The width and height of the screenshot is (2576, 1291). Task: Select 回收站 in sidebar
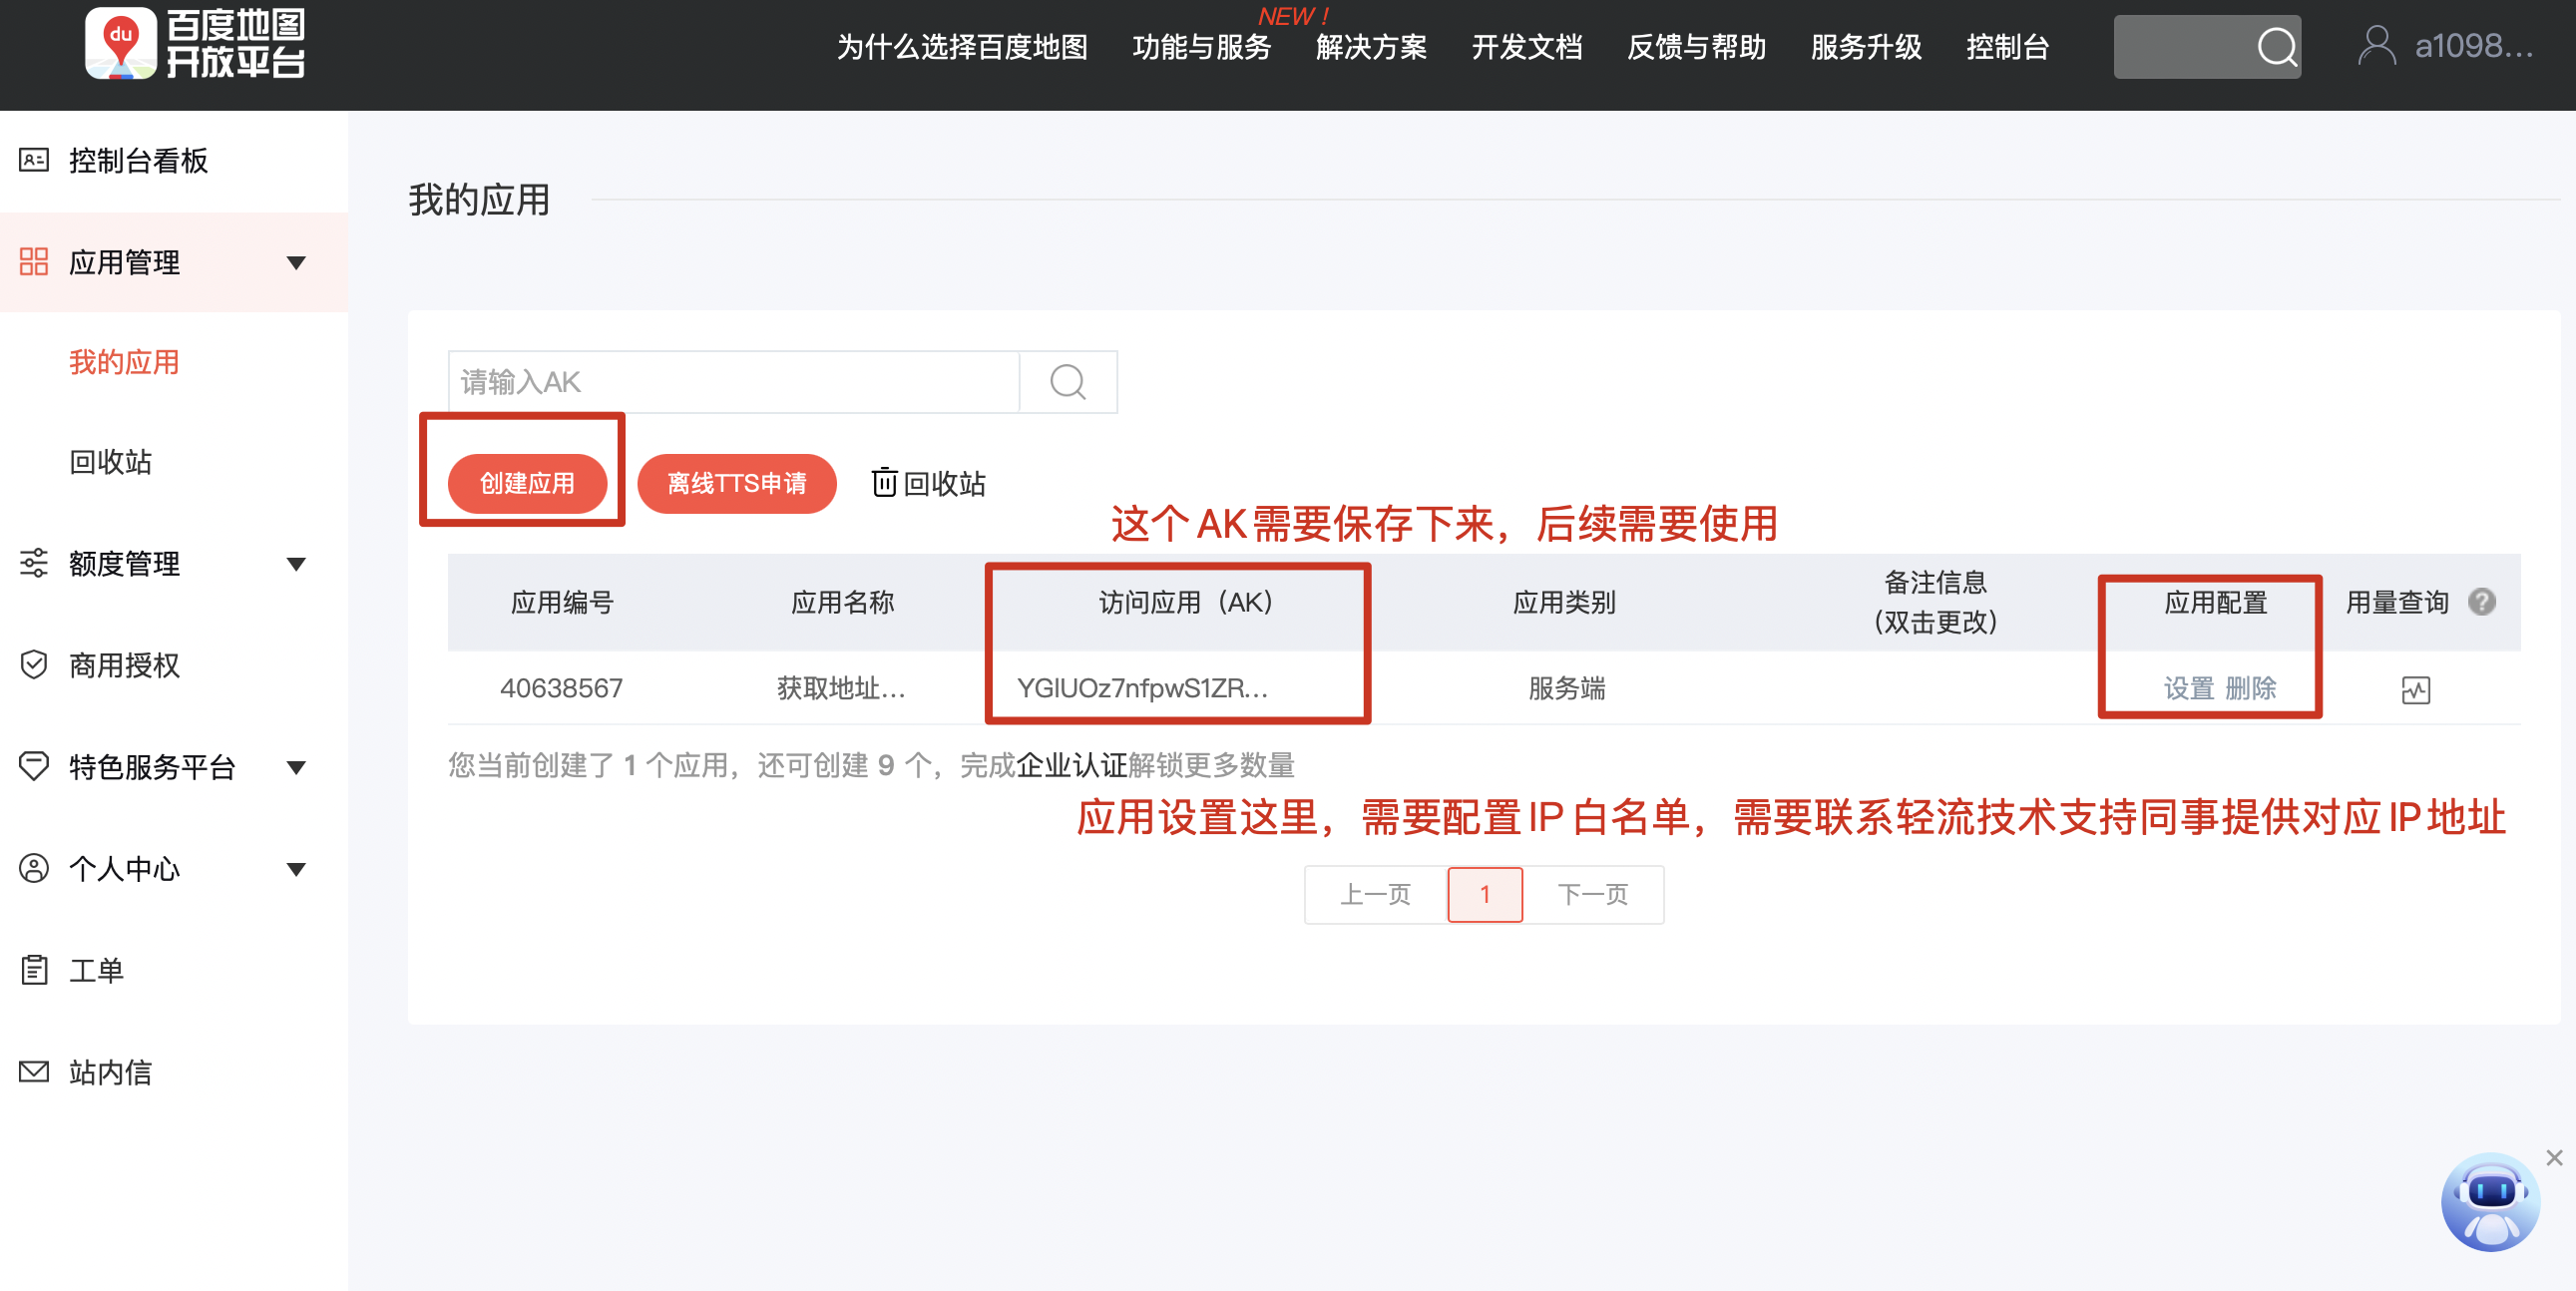(110, 462)
